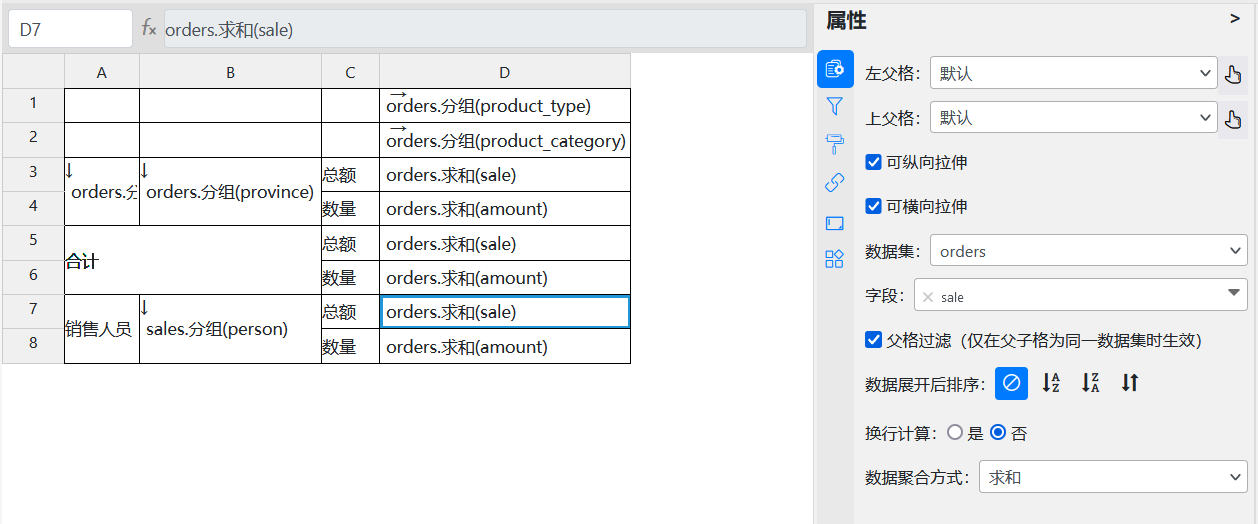Click the 合计 merged cell
This screenshot has width=1258, height=524.
[193, 260]
